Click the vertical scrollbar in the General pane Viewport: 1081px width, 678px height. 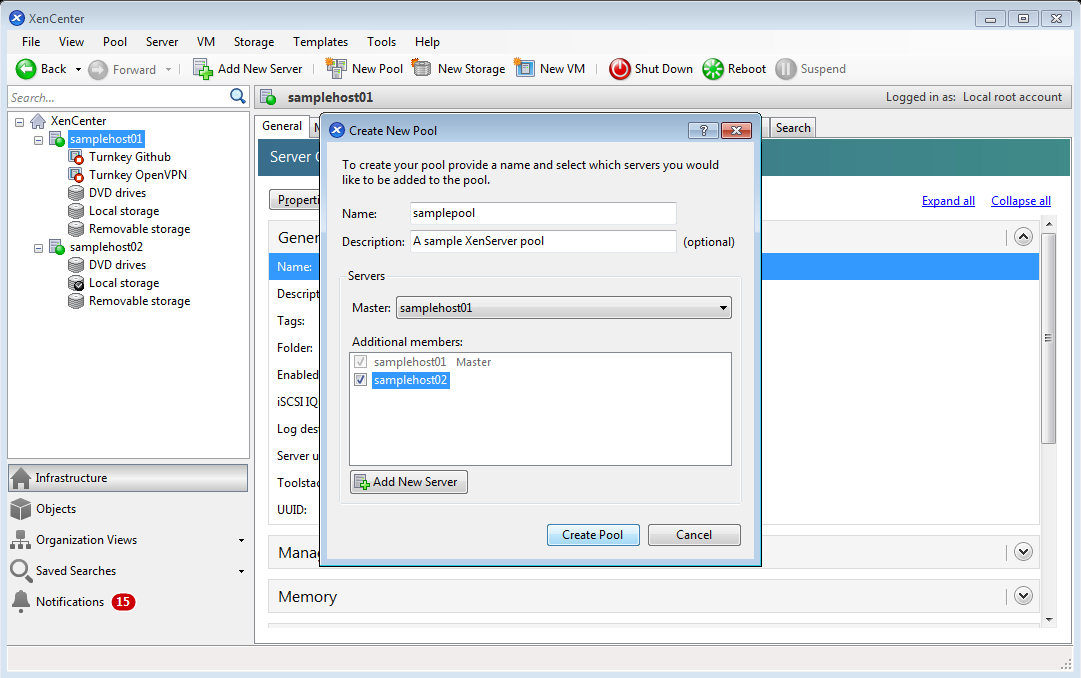pyautogui.click(x=1048, y=340)
